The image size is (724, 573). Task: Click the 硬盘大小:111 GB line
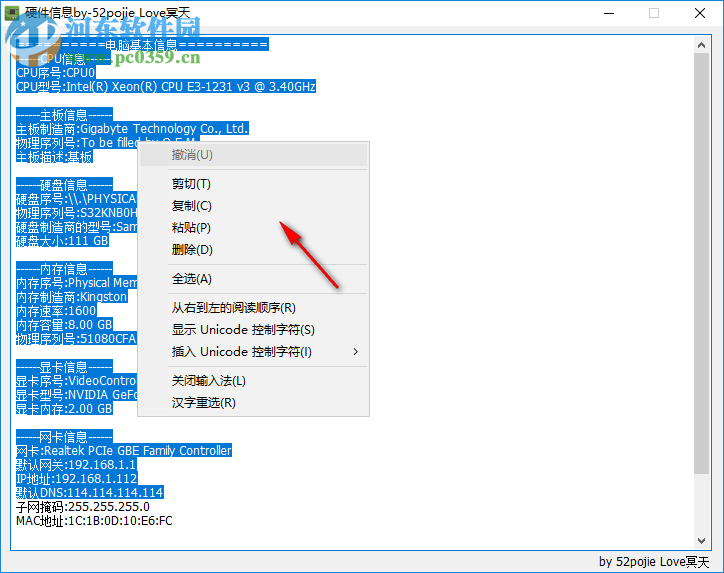pos(62,241)
